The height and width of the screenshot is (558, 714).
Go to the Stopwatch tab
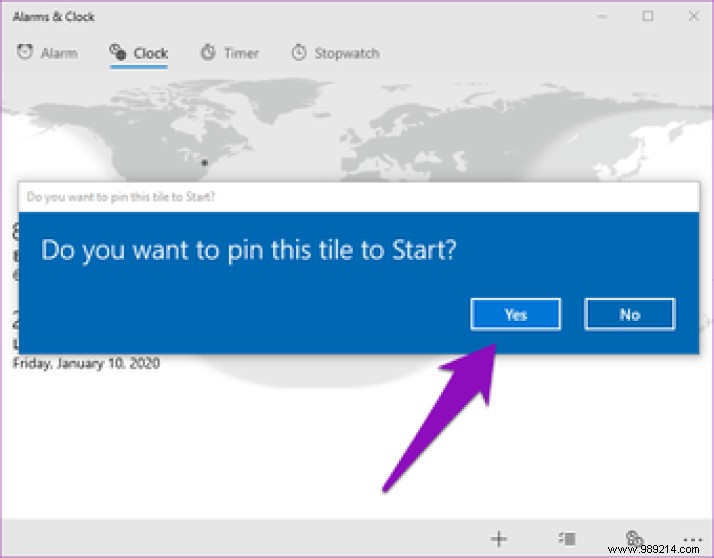tap(336, 53)
